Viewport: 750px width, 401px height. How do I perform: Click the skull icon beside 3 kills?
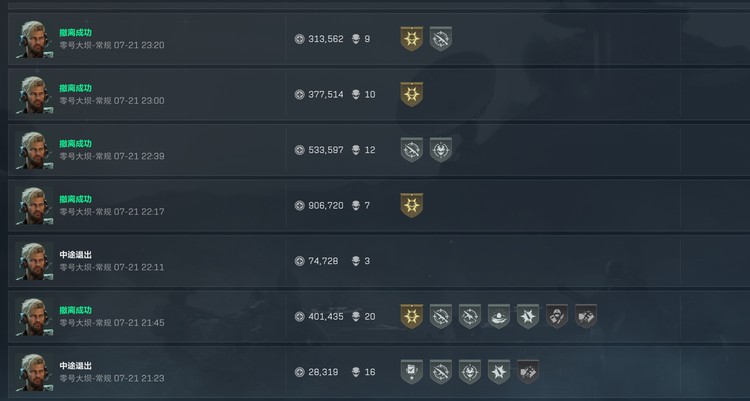[356, 261]
